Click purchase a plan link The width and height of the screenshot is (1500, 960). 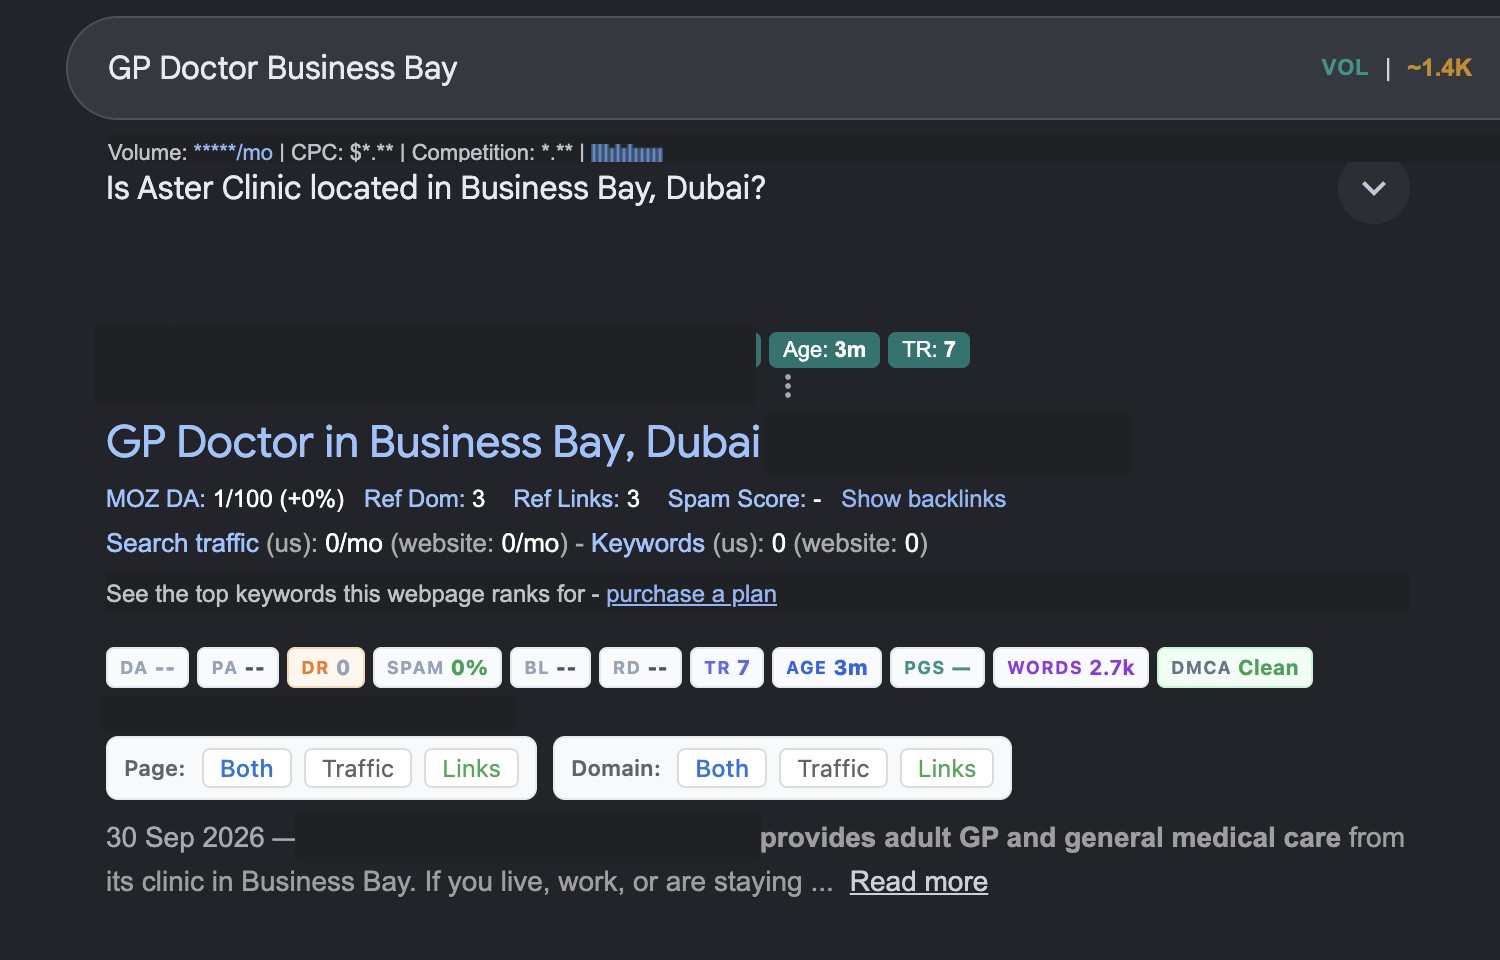(691, 594)
